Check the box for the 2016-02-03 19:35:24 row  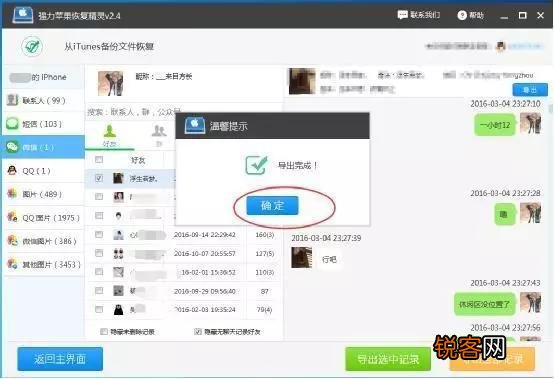[99, 309]
